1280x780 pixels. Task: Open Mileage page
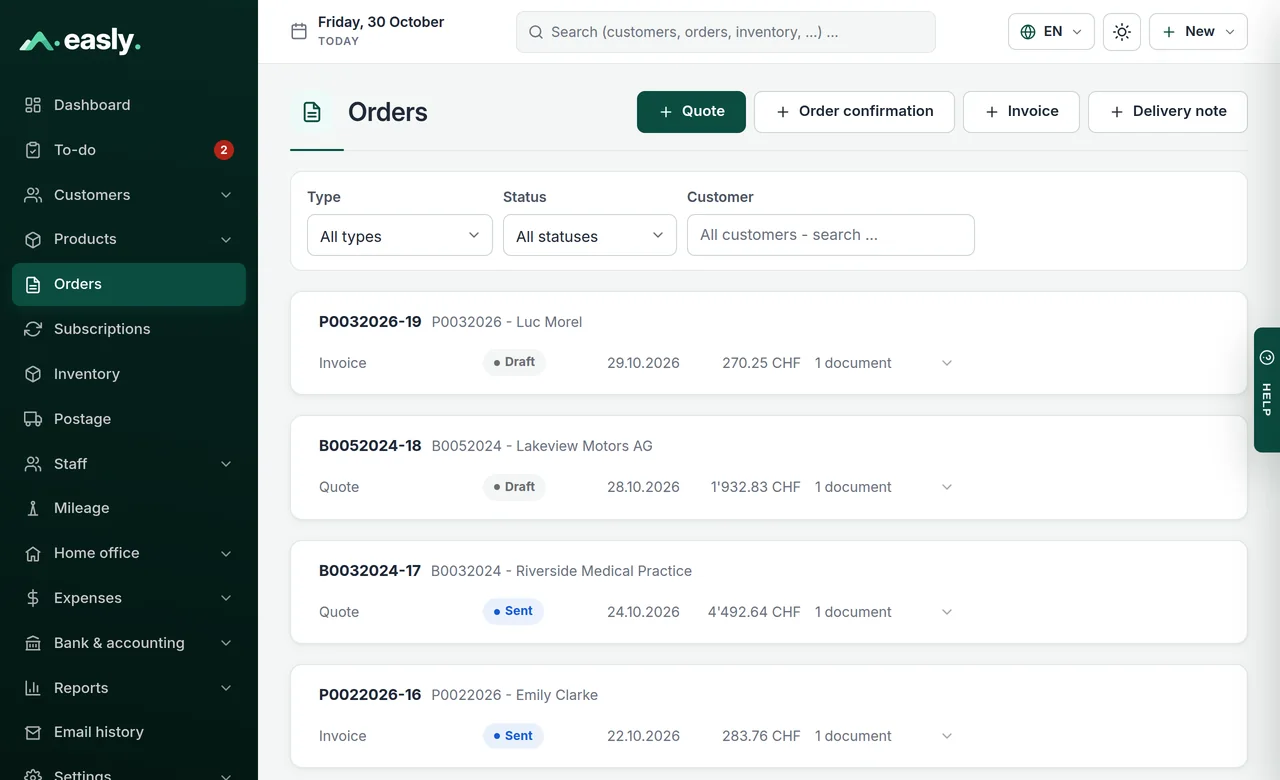(x=129, y=508)
